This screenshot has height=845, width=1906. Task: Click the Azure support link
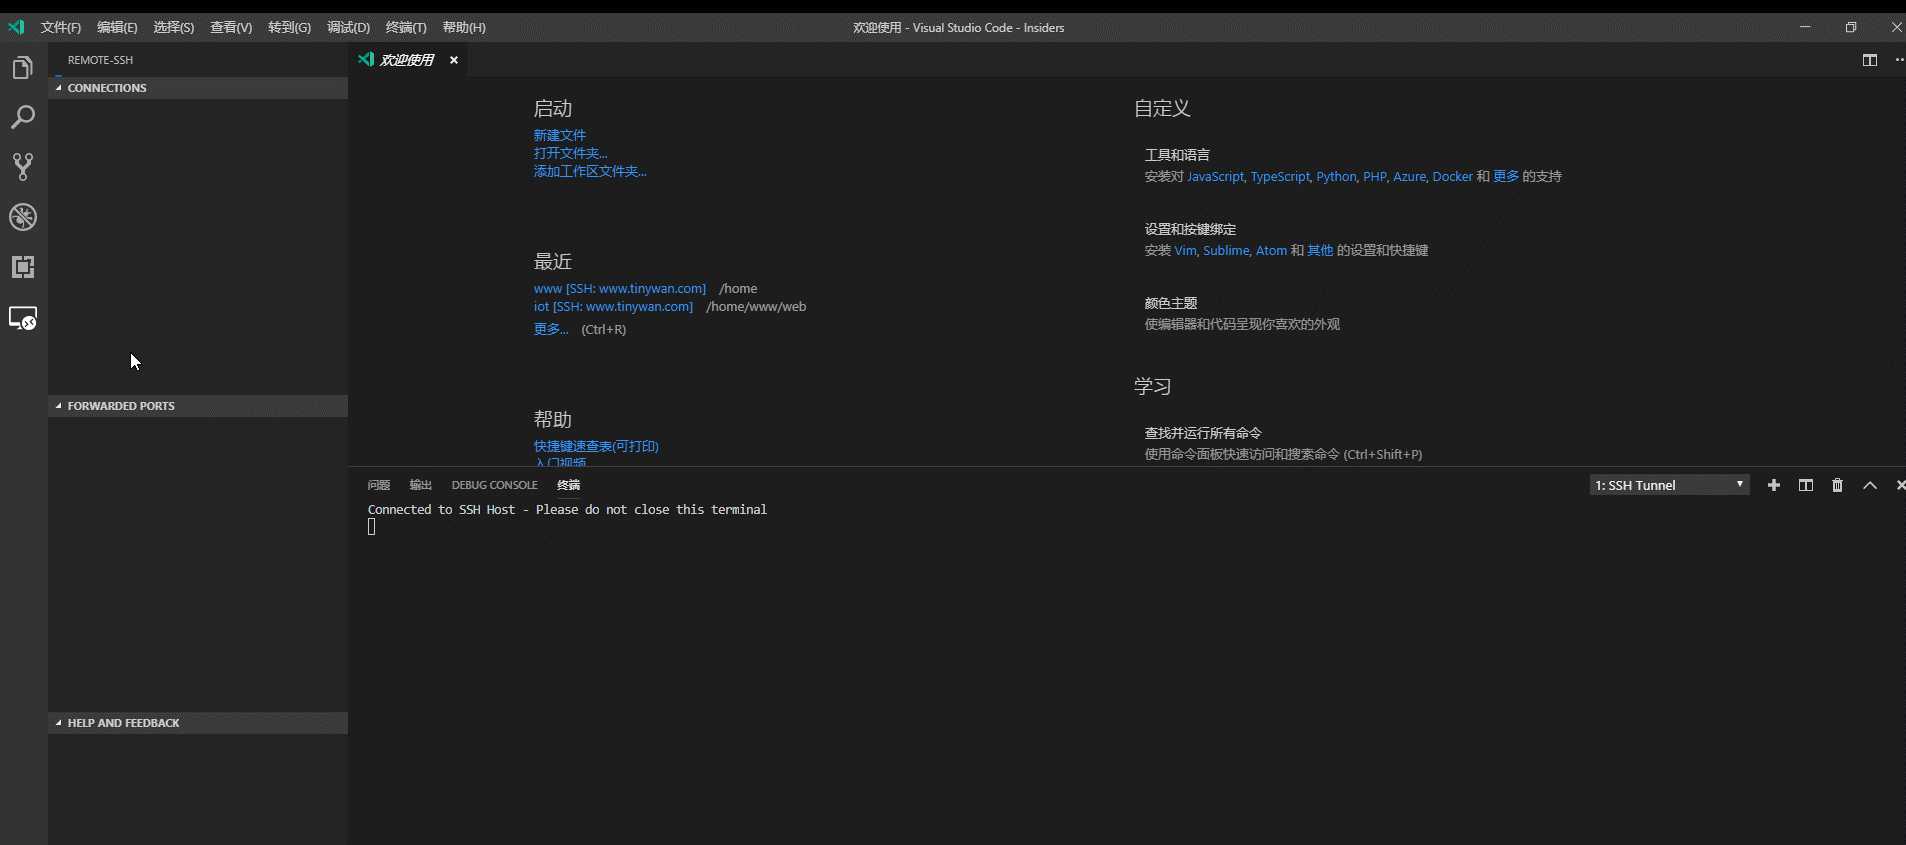(x=1409, y=176)
